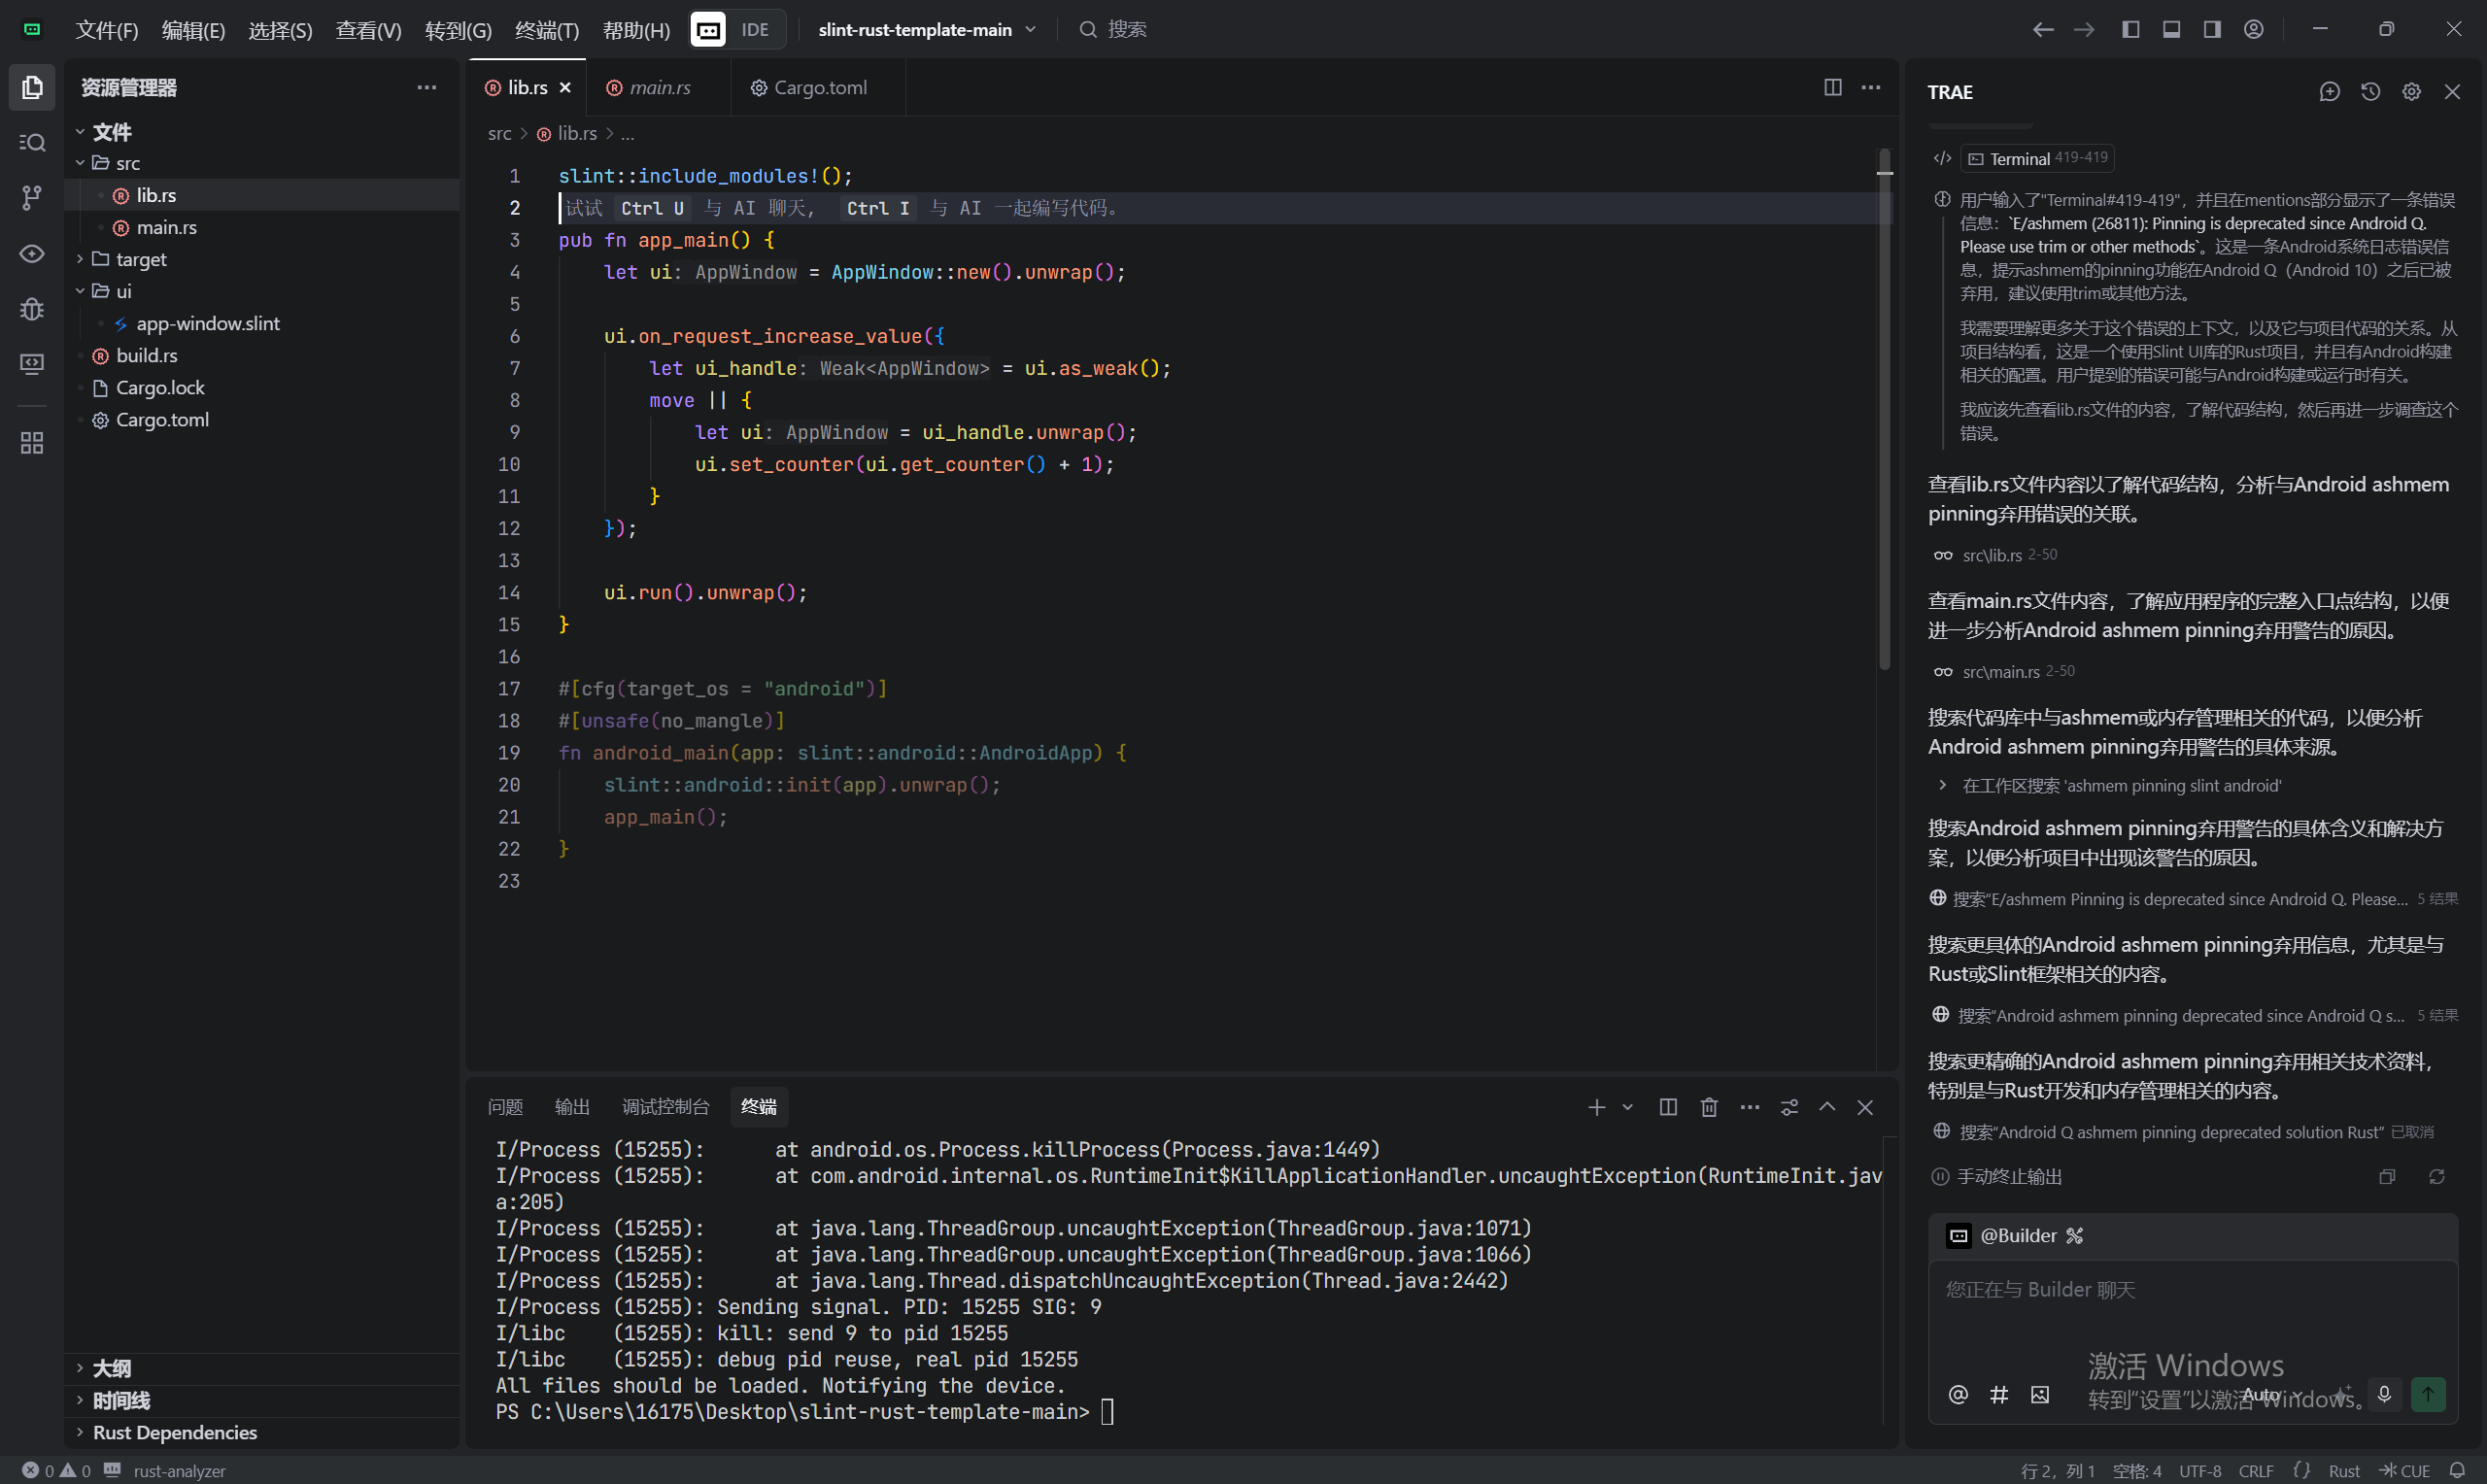2487x1484 pixels.
Task: Click rust-analyzer in the status bar
Action: click(179, 1470)
